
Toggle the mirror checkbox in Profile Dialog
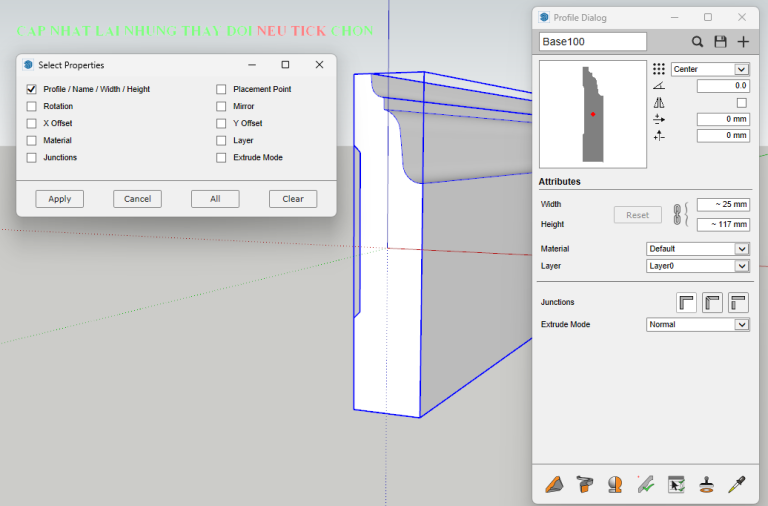(x=742, y=103)
